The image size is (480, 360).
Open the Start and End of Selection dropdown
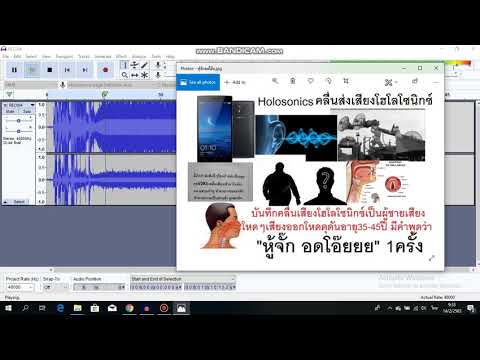click(183, 279)
